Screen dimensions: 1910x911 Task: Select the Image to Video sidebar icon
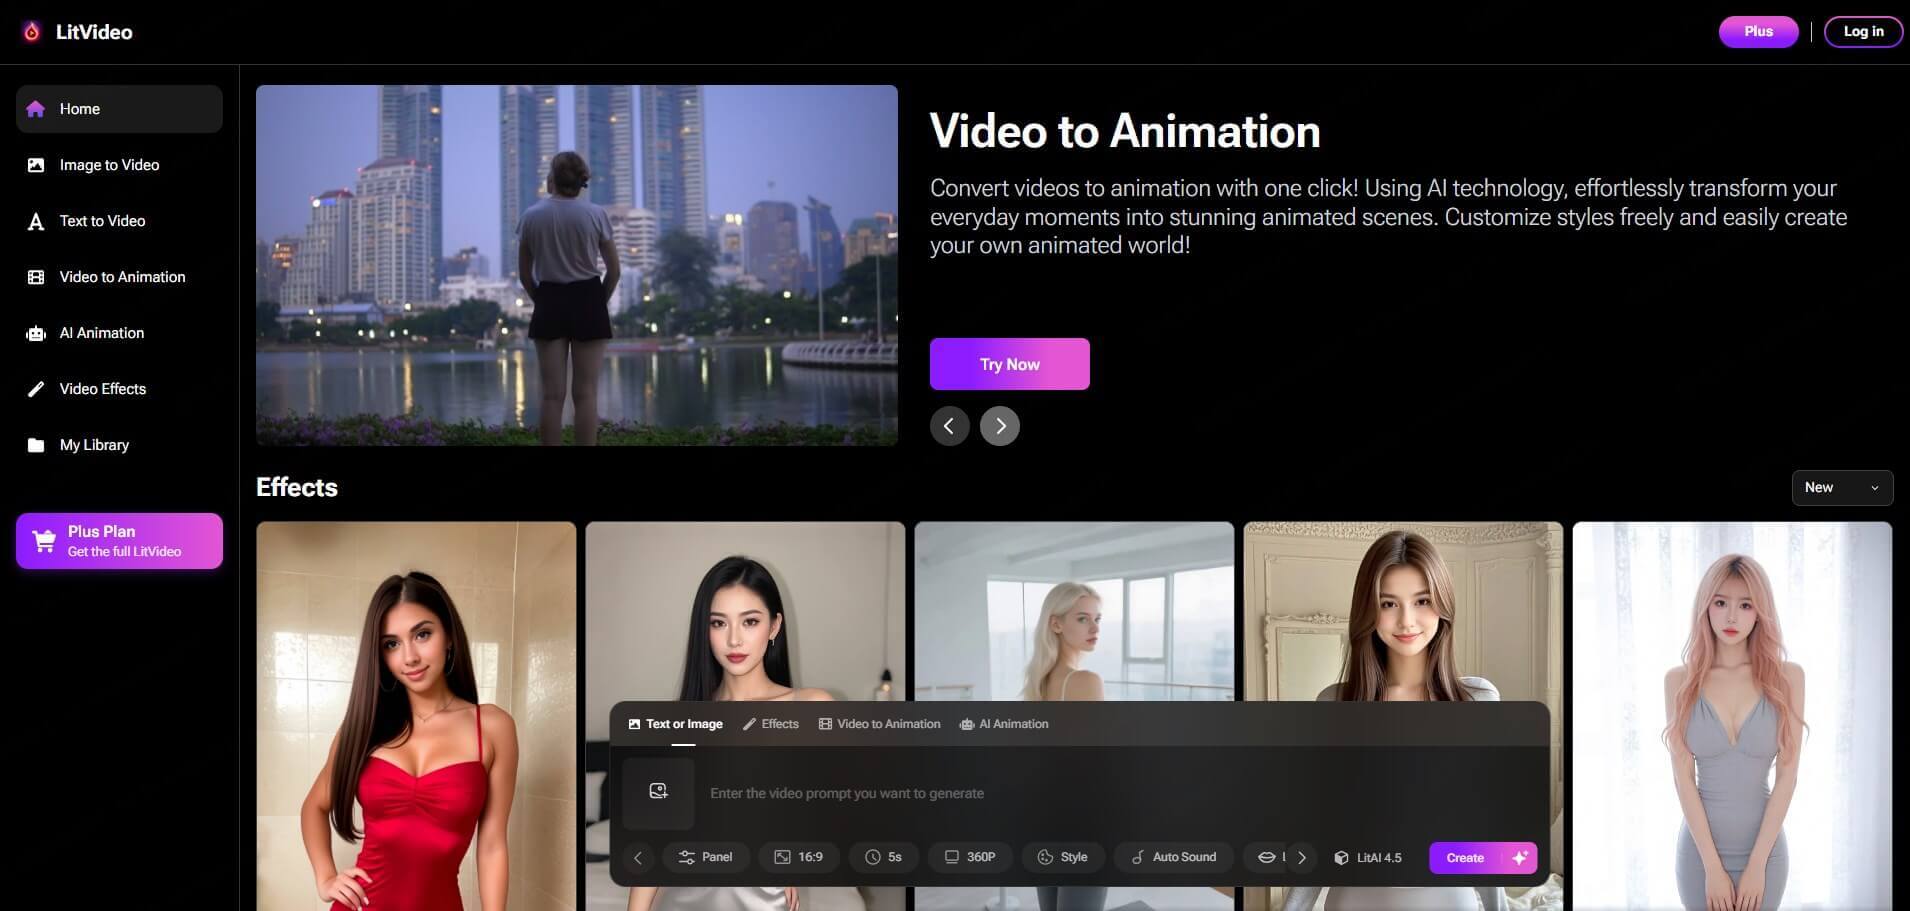pyautogui.click(x=36, y=165)
